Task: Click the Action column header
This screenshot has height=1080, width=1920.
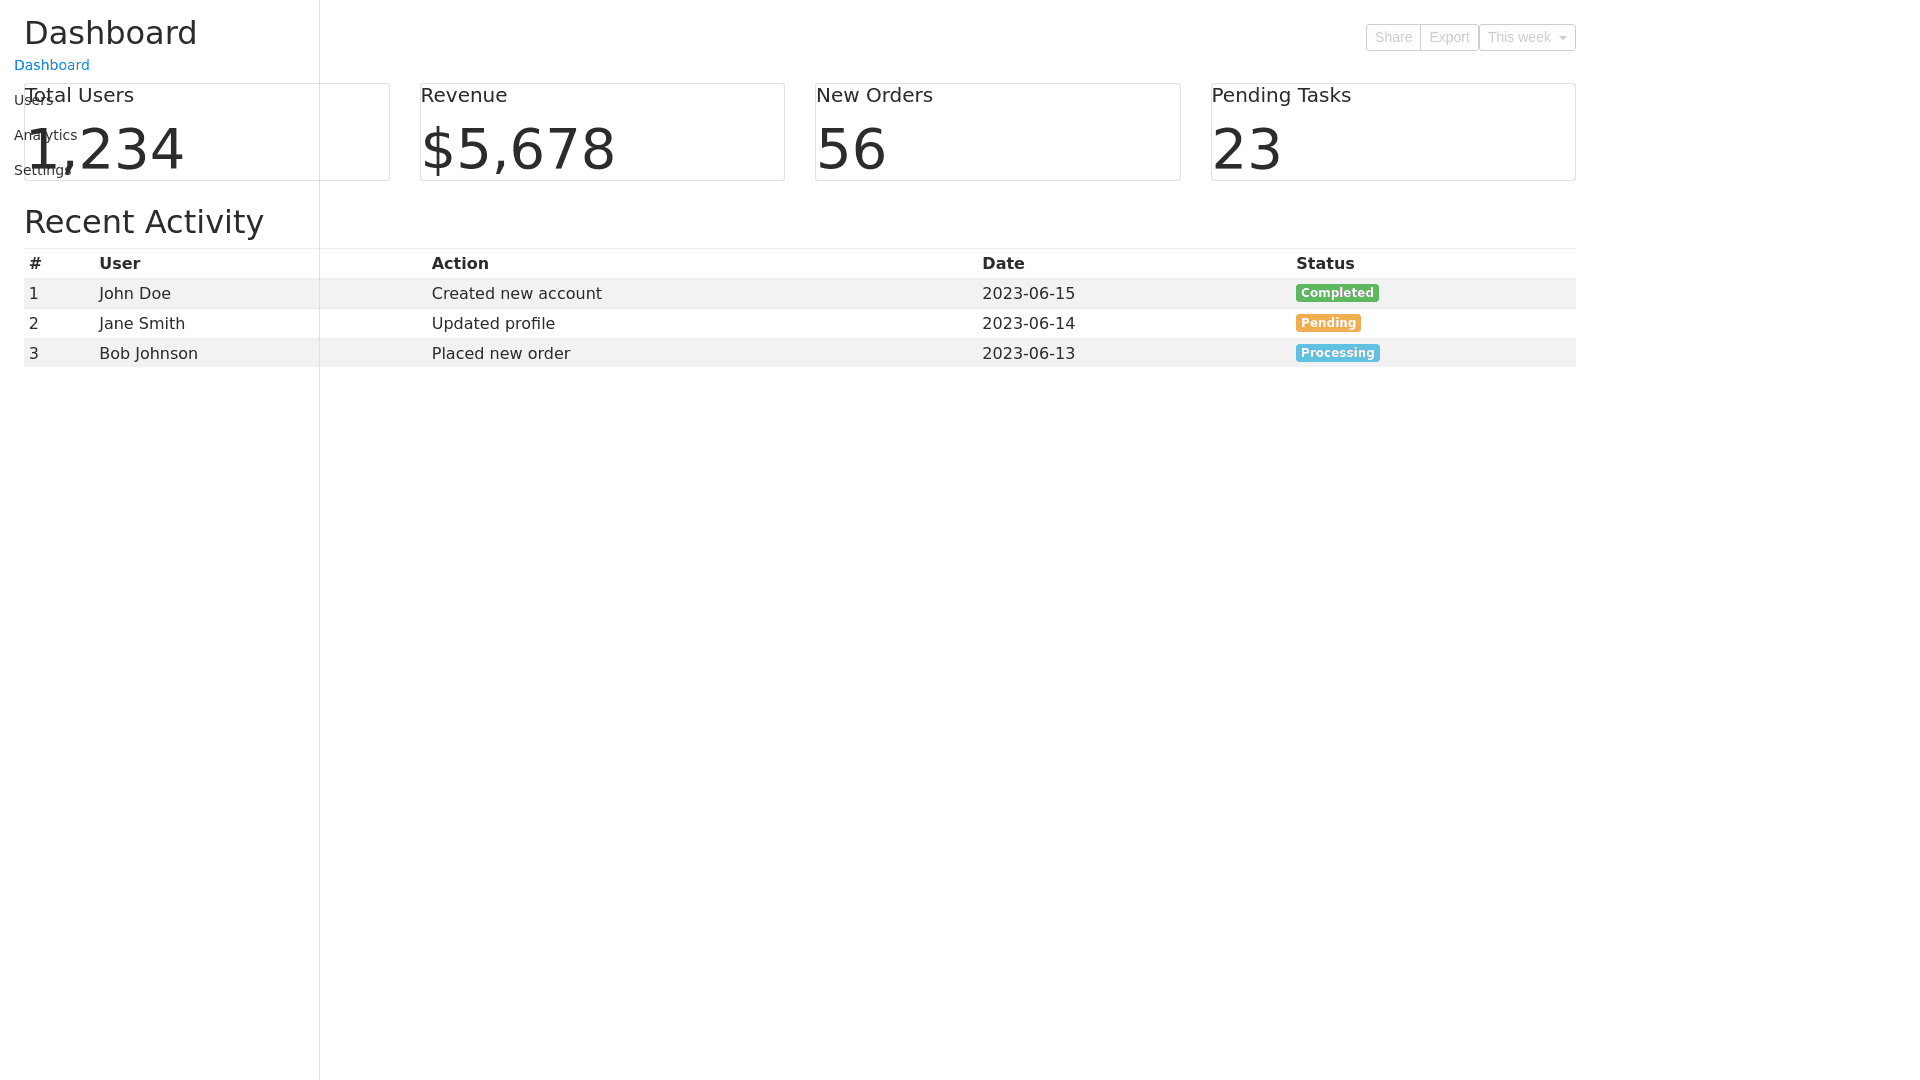Action: click(460, 264)
